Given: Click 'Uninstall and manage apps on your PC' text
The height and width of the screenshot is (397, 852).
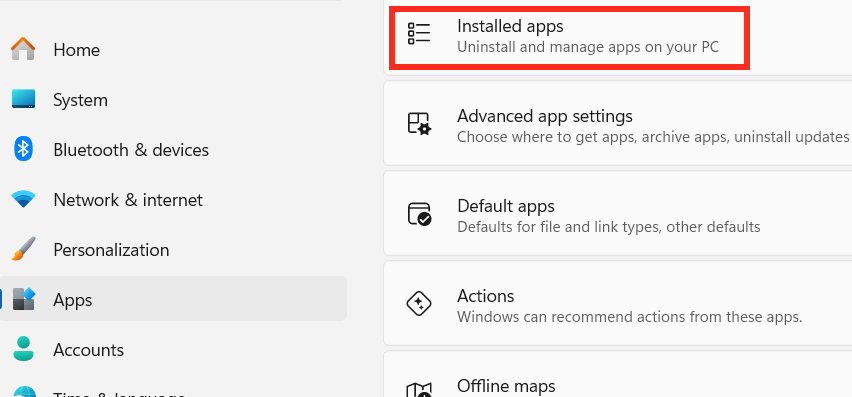Looking at the screenshot, I should (x=587, y=47).
